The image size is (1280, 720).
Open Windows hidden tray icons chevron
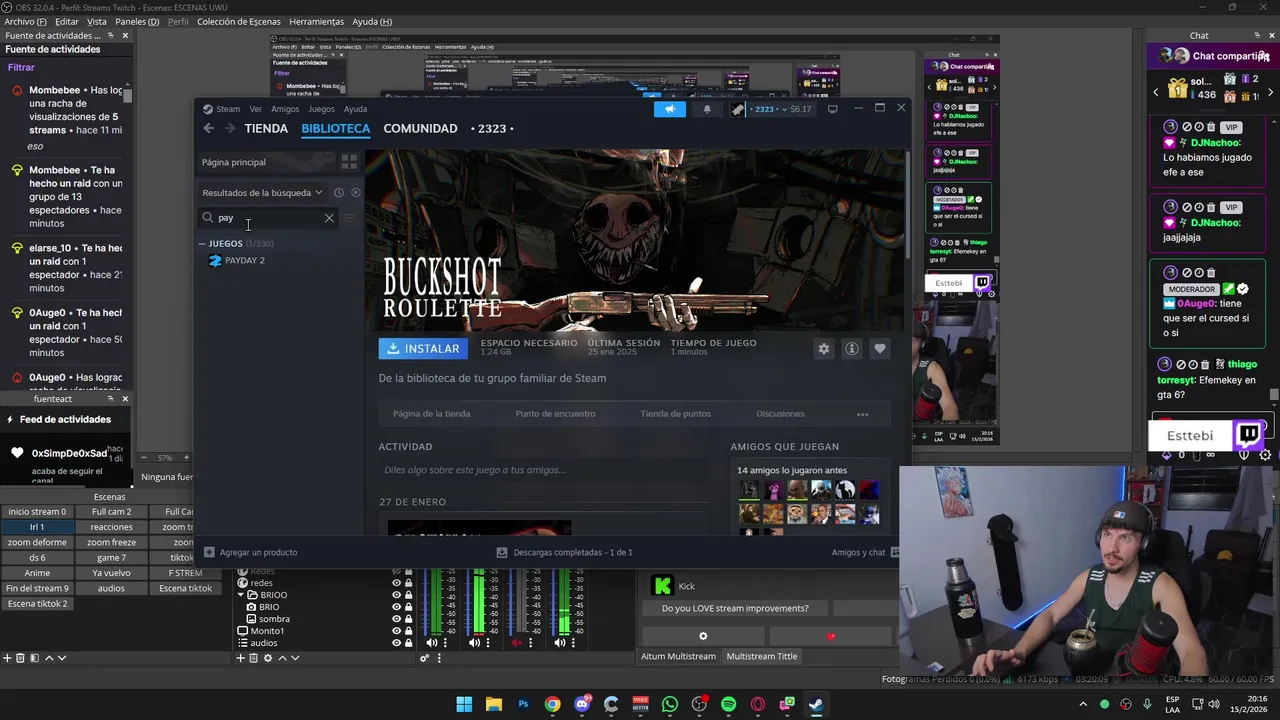tap(1082, 704)
